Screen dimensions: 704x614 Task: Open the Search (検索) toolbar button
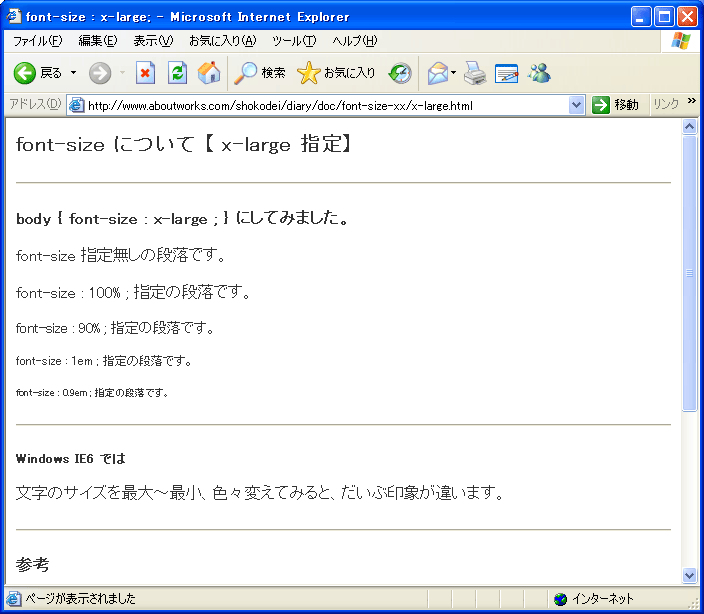(260, 73)
